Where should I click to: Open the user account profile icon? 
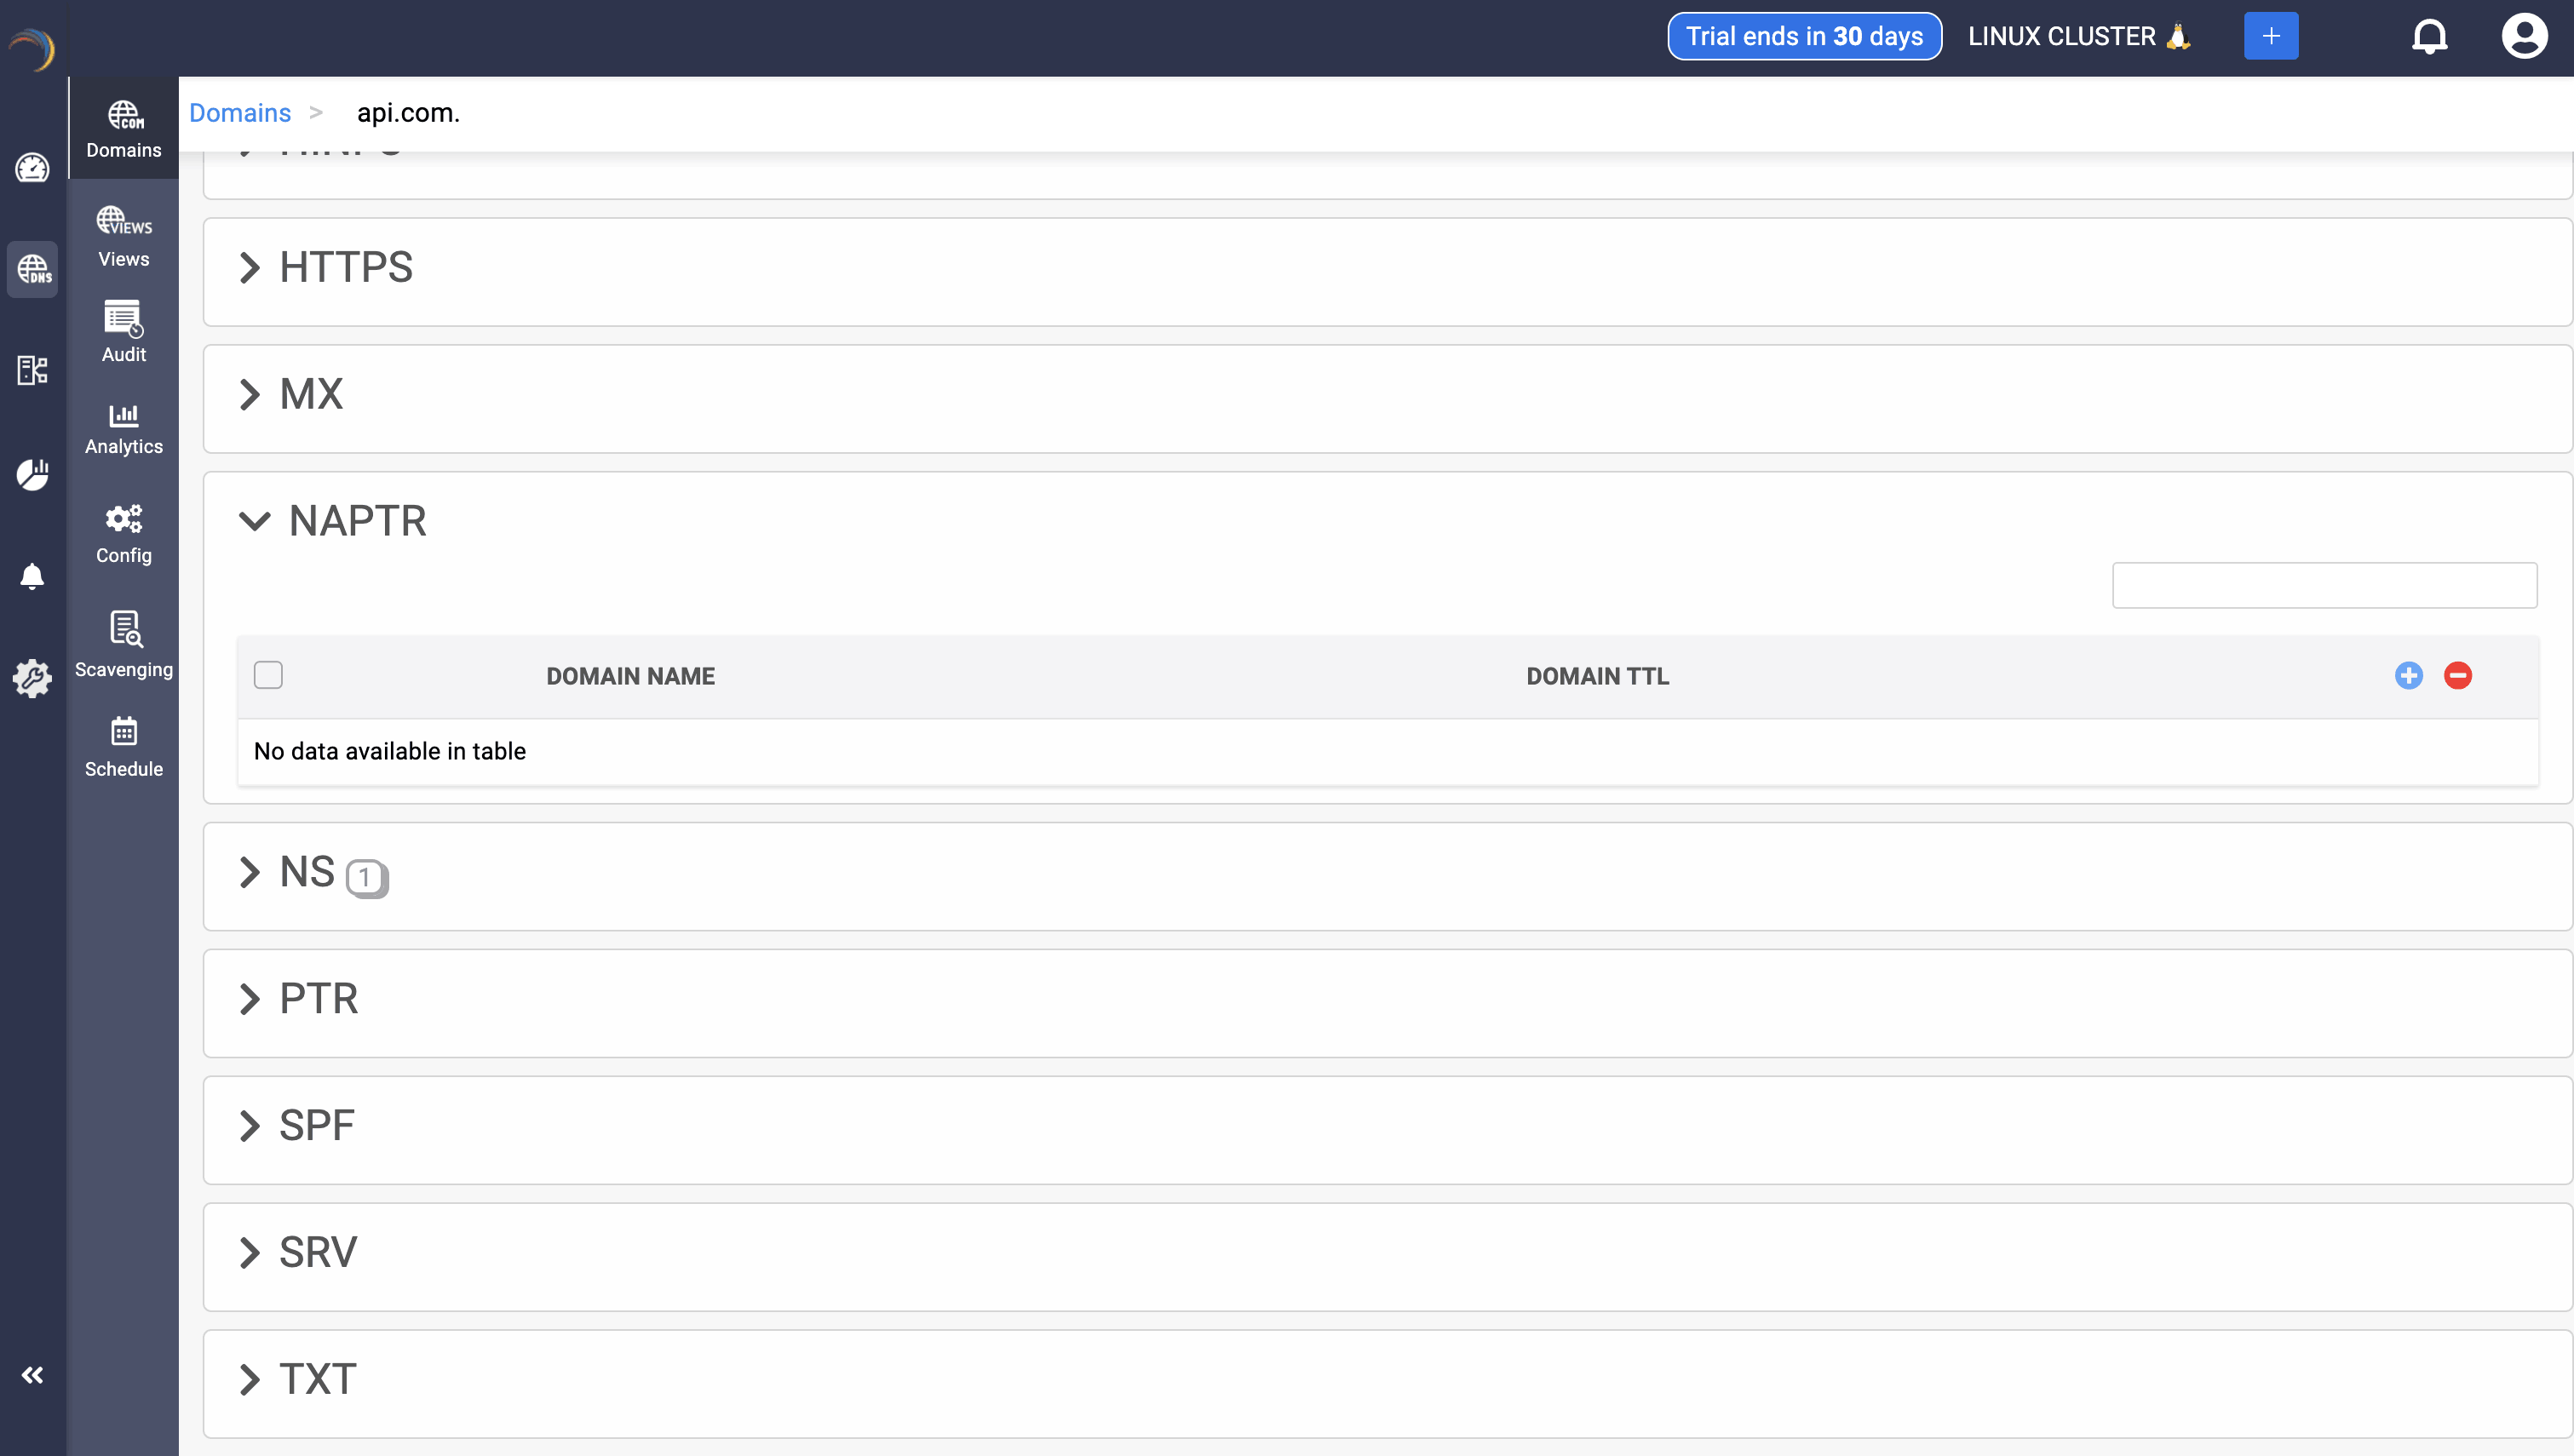click(2524, 37)
